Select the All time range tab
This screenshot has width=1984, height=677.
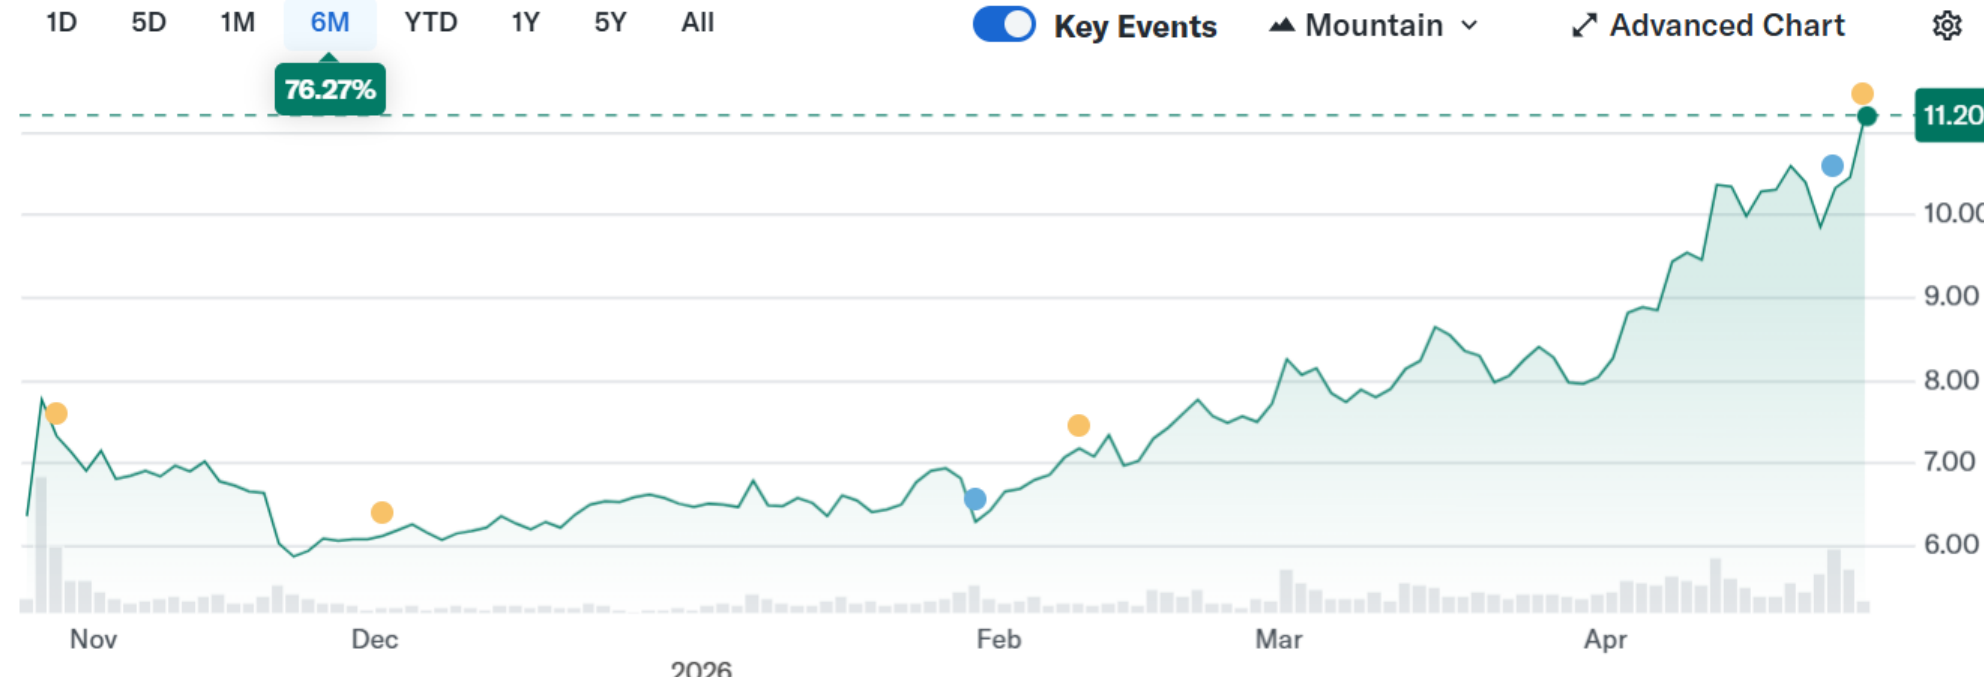pos(698,22)
